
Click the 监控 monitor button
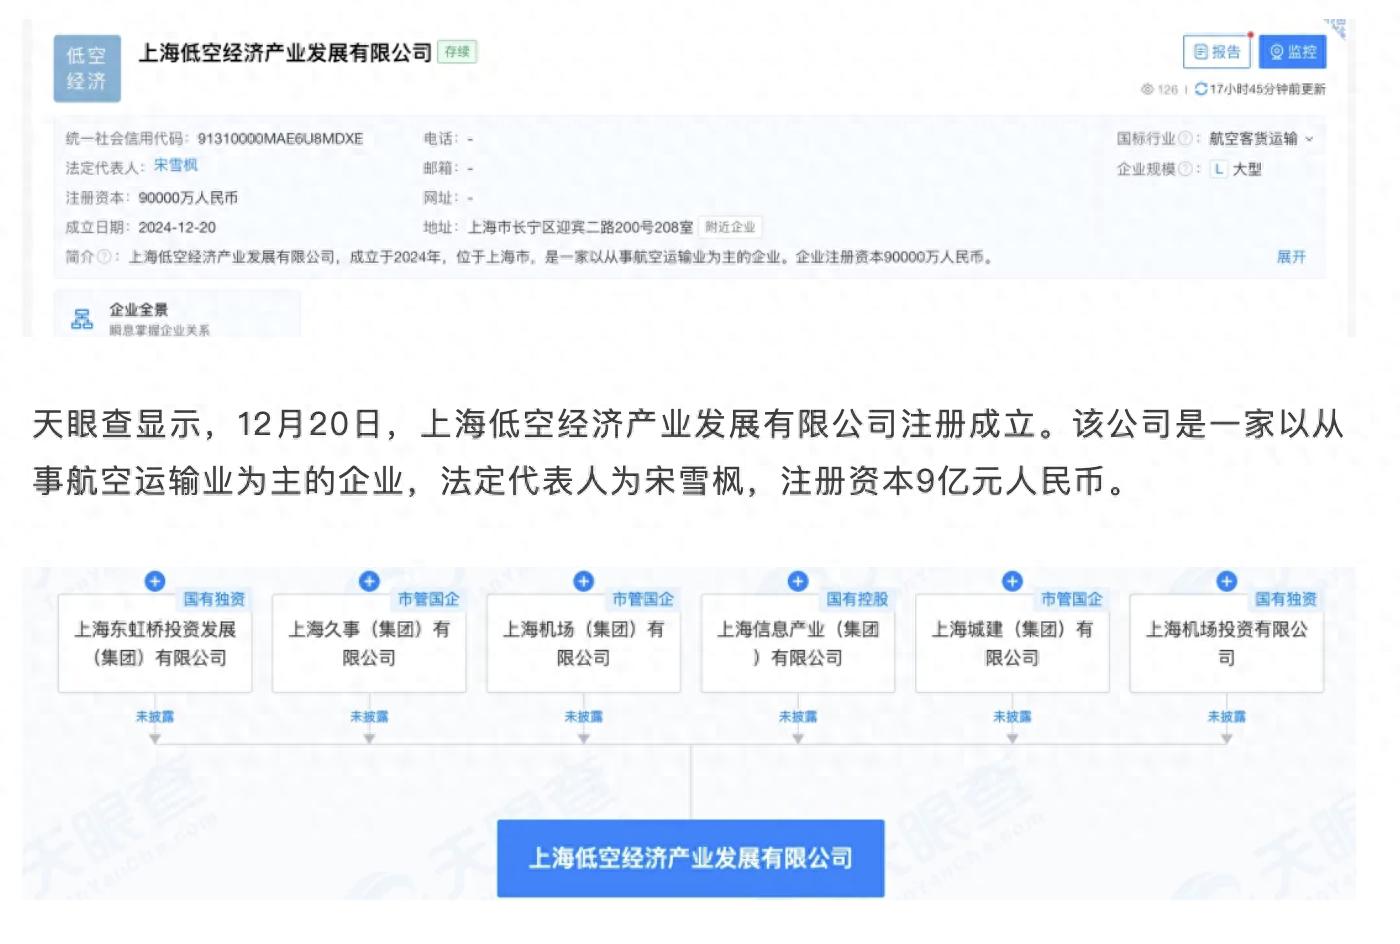click(x=1292, y=52)
